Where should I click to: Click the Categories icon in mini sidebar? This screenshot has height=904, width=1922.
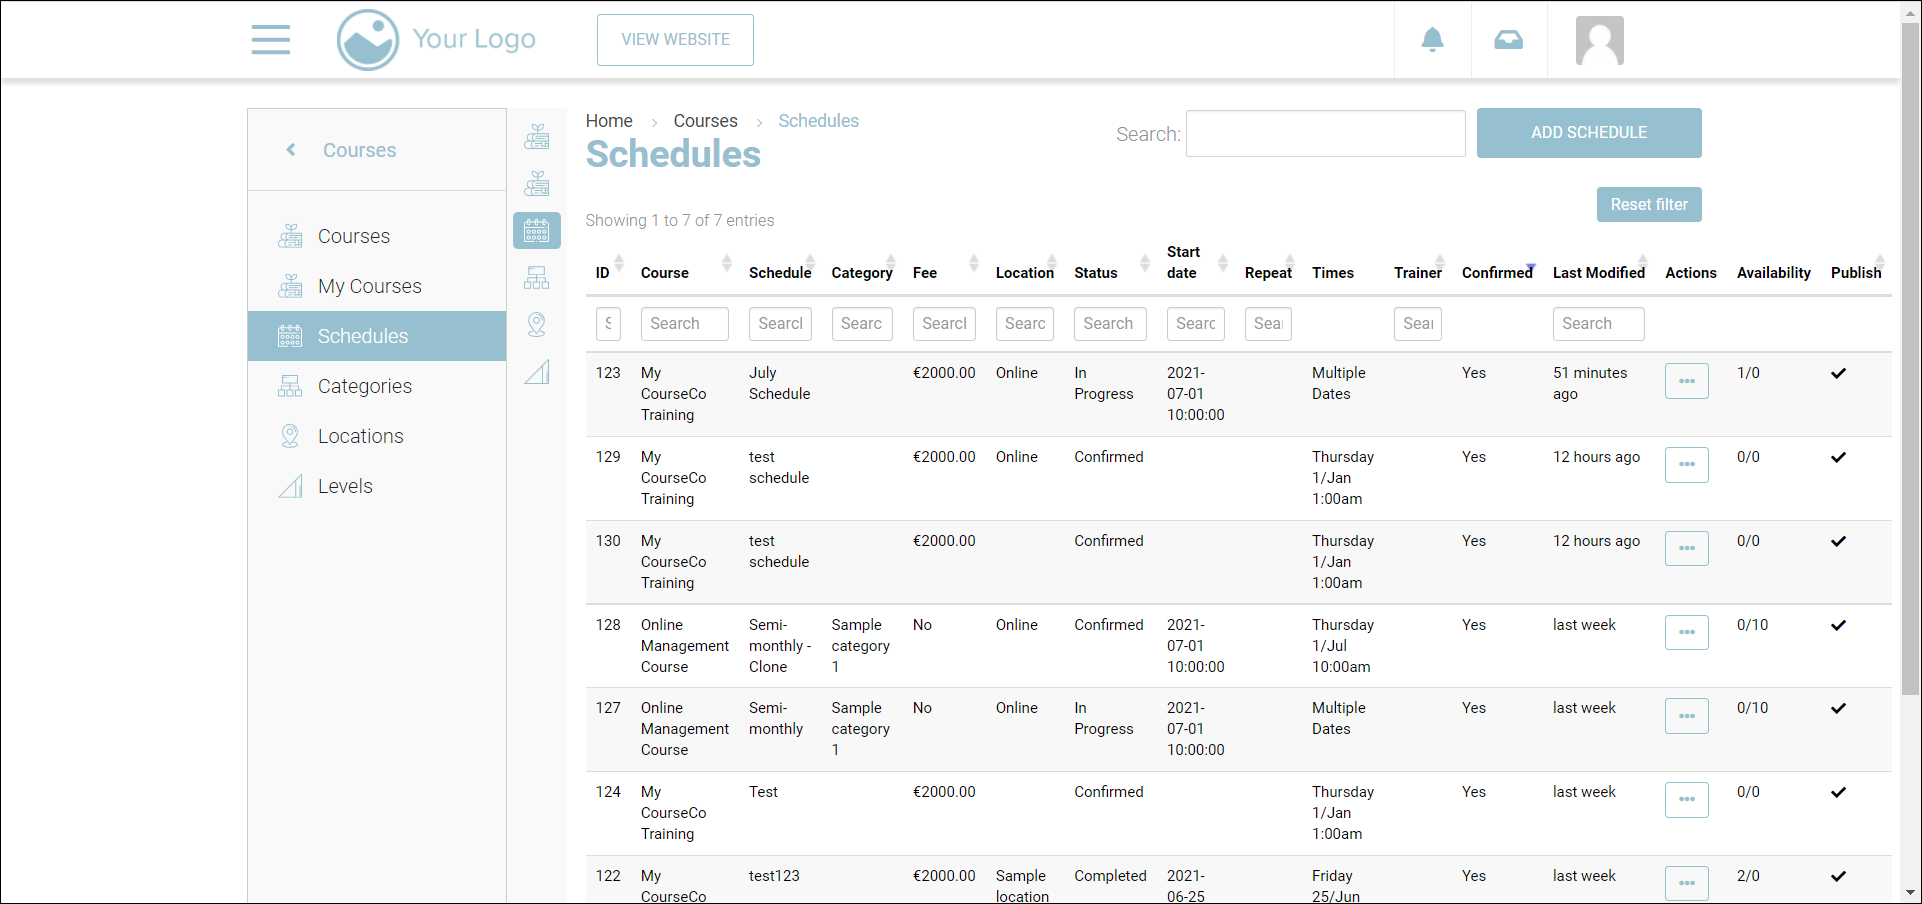pyautogui.click(x=537, y=278)
